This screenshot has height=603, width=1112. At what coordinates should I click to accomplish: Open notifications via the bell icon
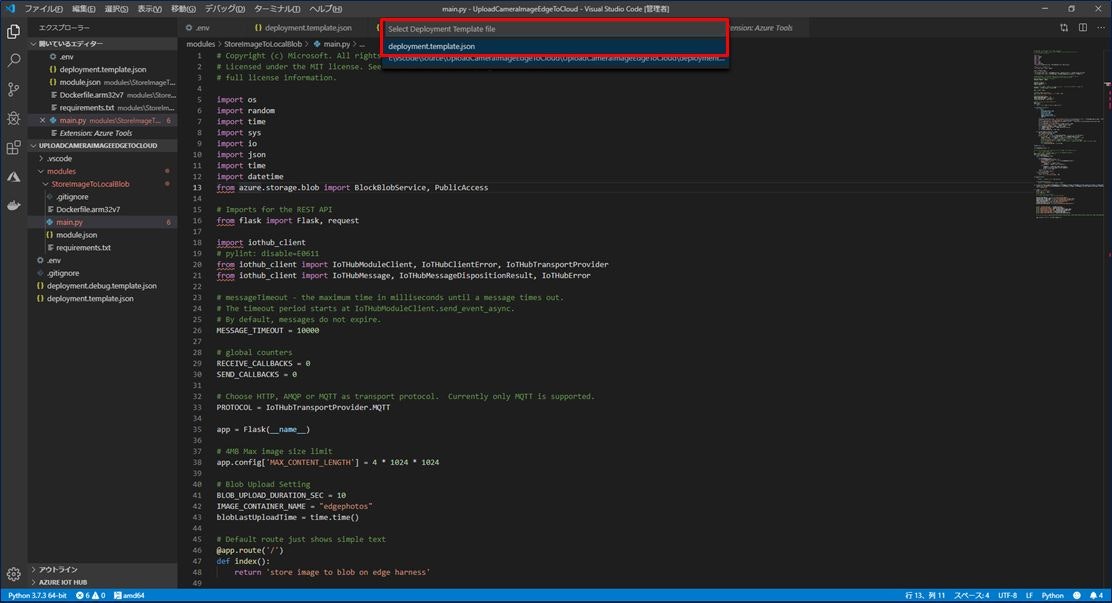click(x=1093, y=595)
